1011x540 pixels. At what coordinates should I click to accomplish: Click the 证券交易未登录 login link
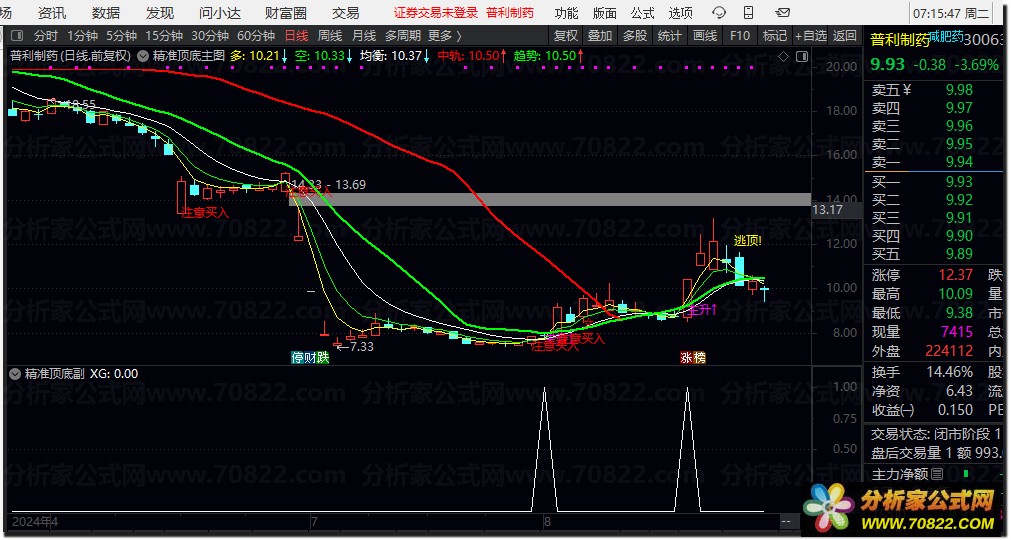point(436,12)
